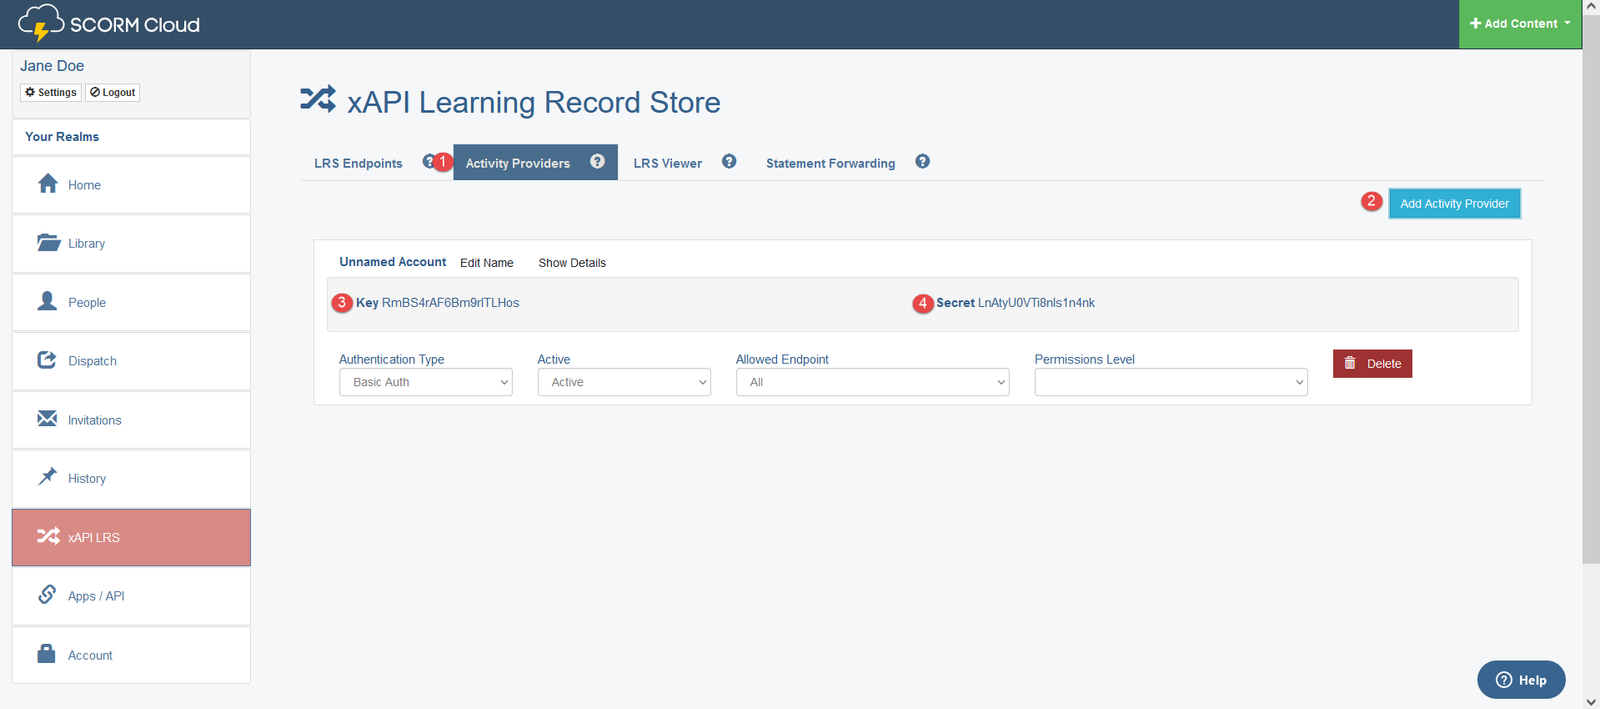
Task: Click help icon beside LRS Viewer tab
Action: tap(729, 162)
